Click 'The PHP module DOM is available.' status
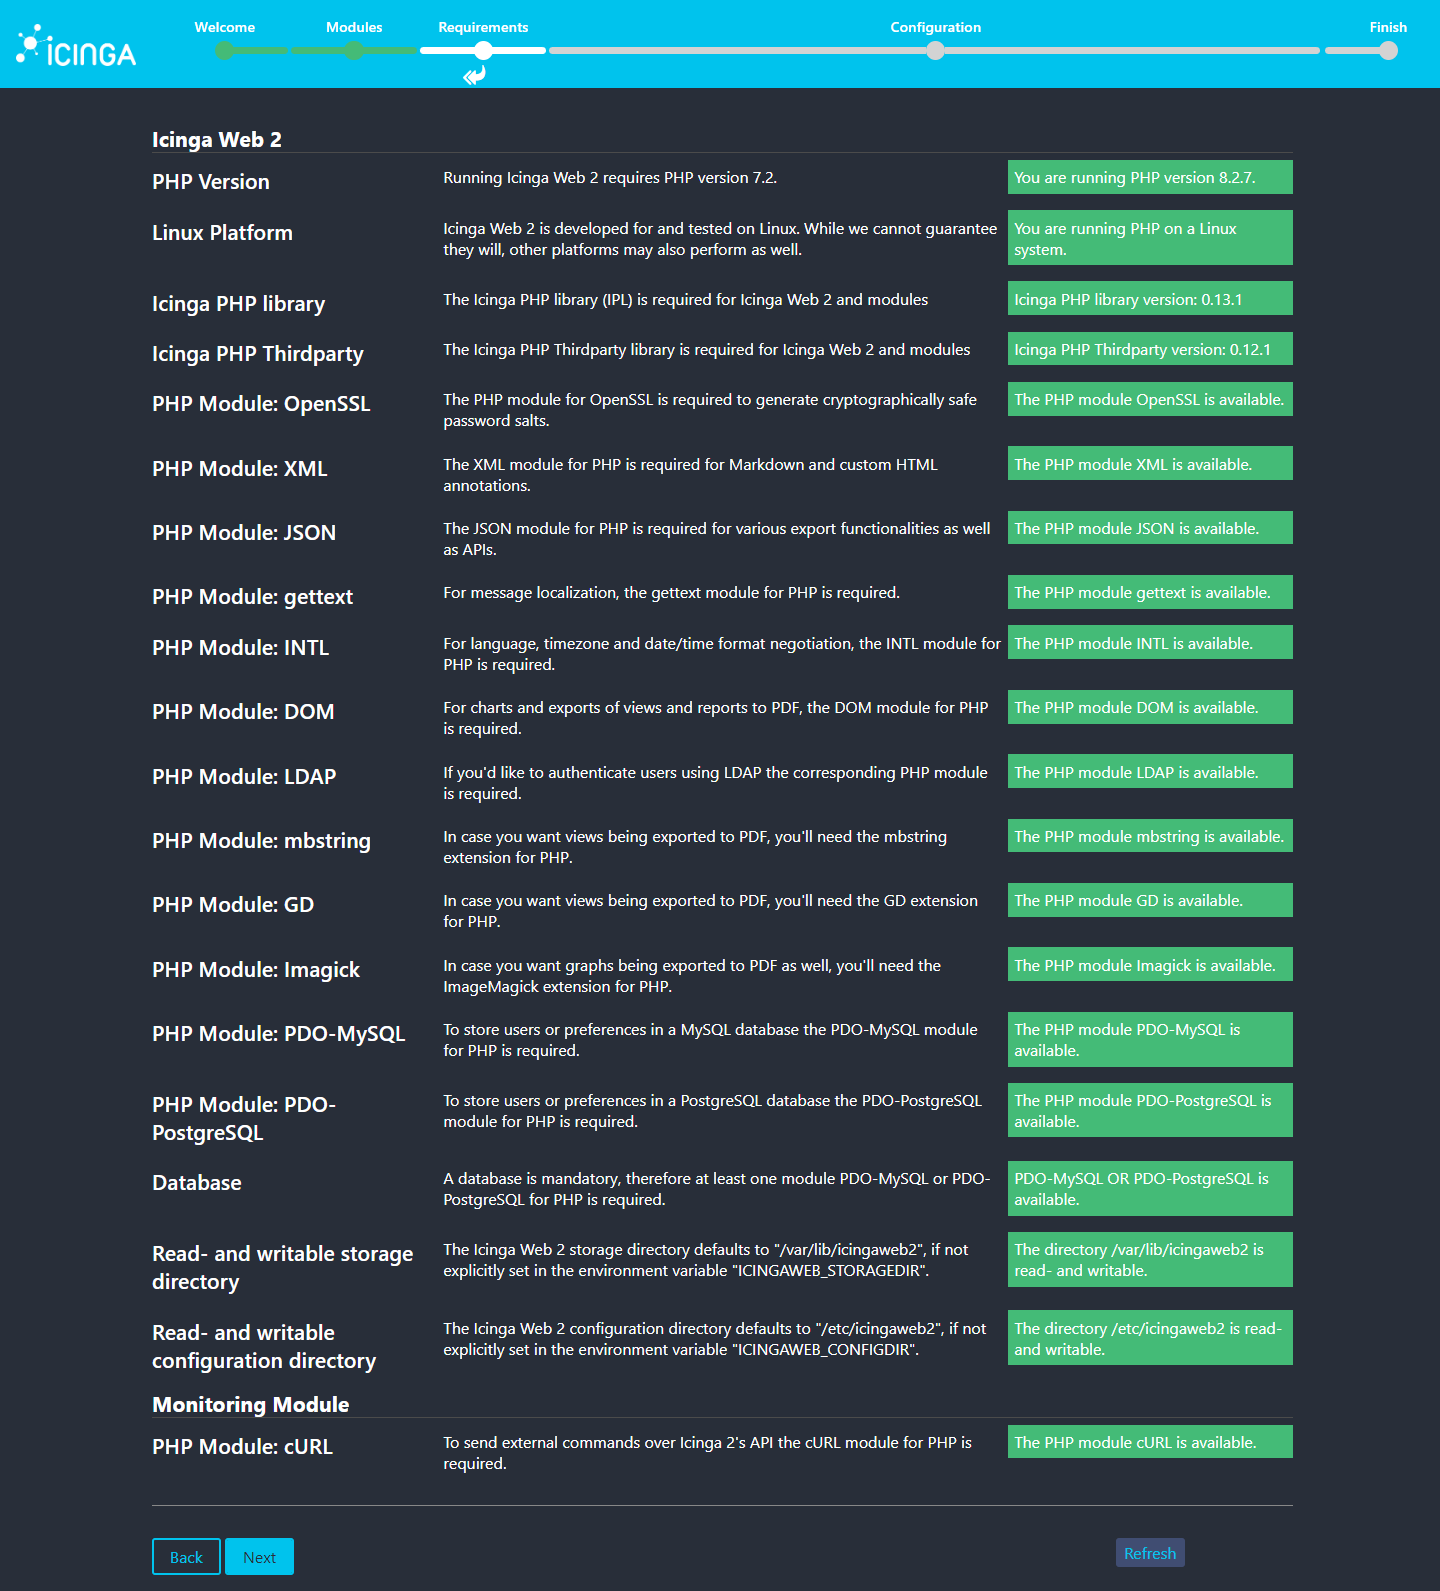 1150,707
